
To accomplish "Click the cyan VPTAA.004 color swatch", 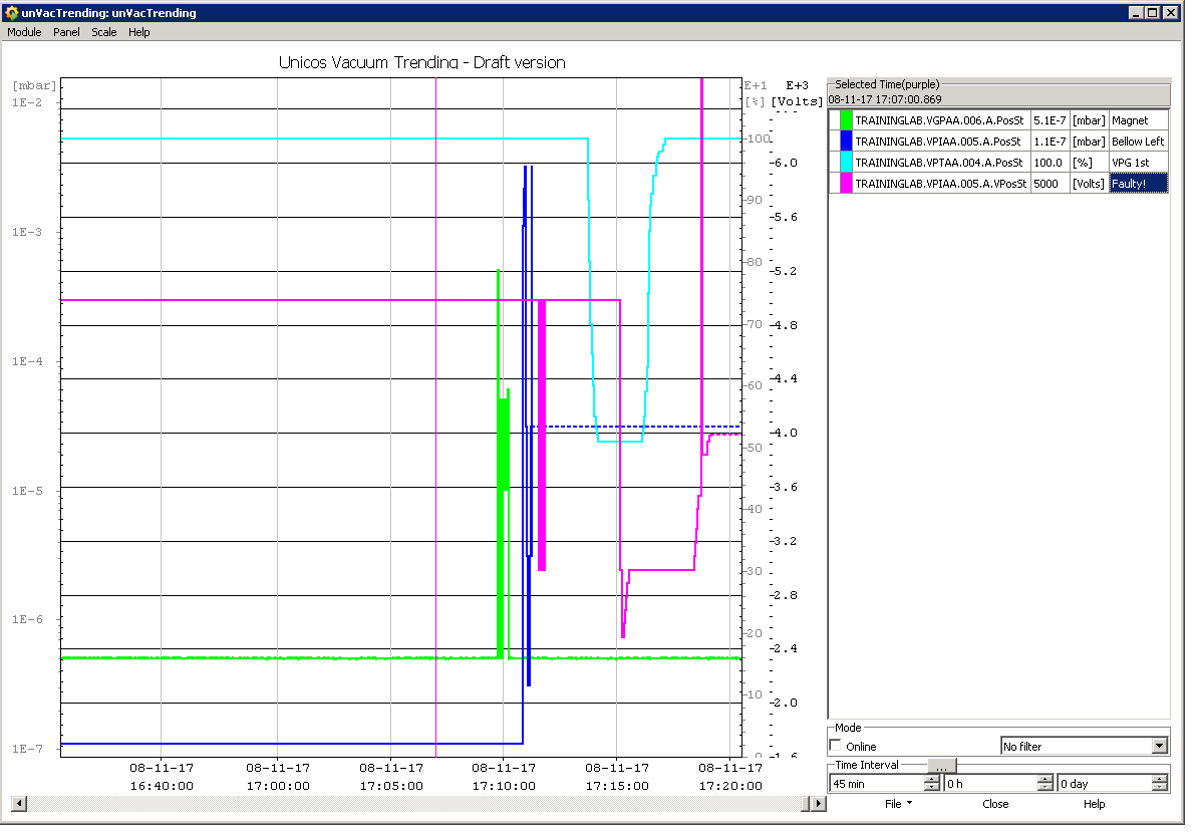I will (845, 162).
